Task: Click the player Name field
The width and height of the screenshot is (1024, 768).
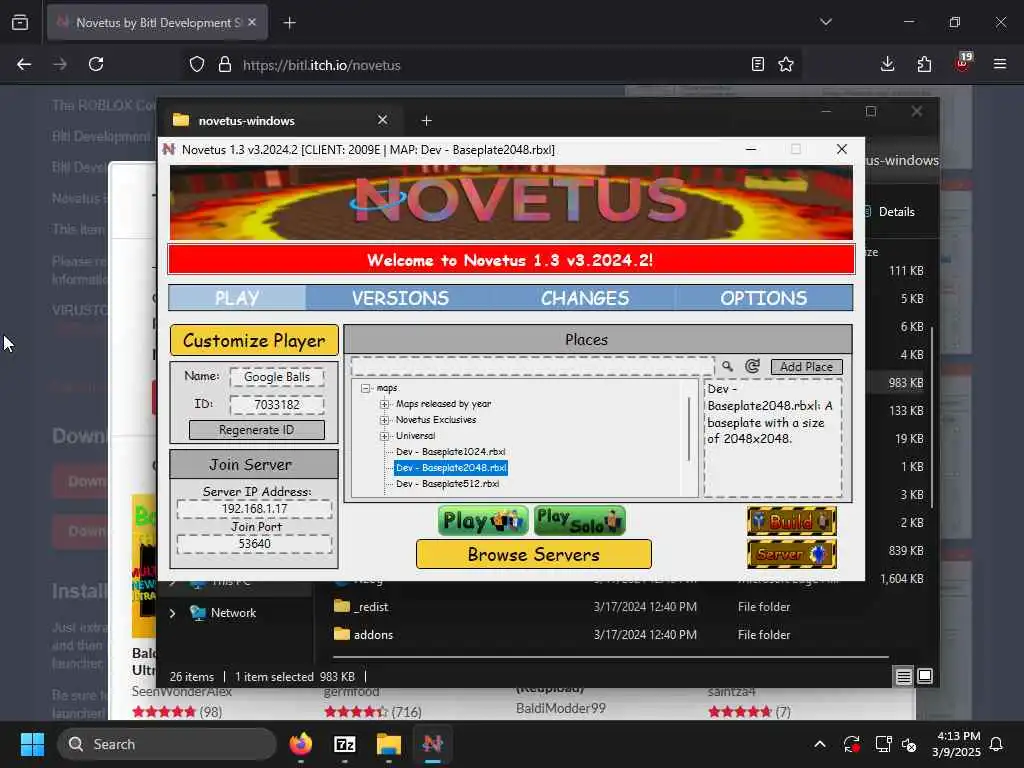Action: coord(277,377)
